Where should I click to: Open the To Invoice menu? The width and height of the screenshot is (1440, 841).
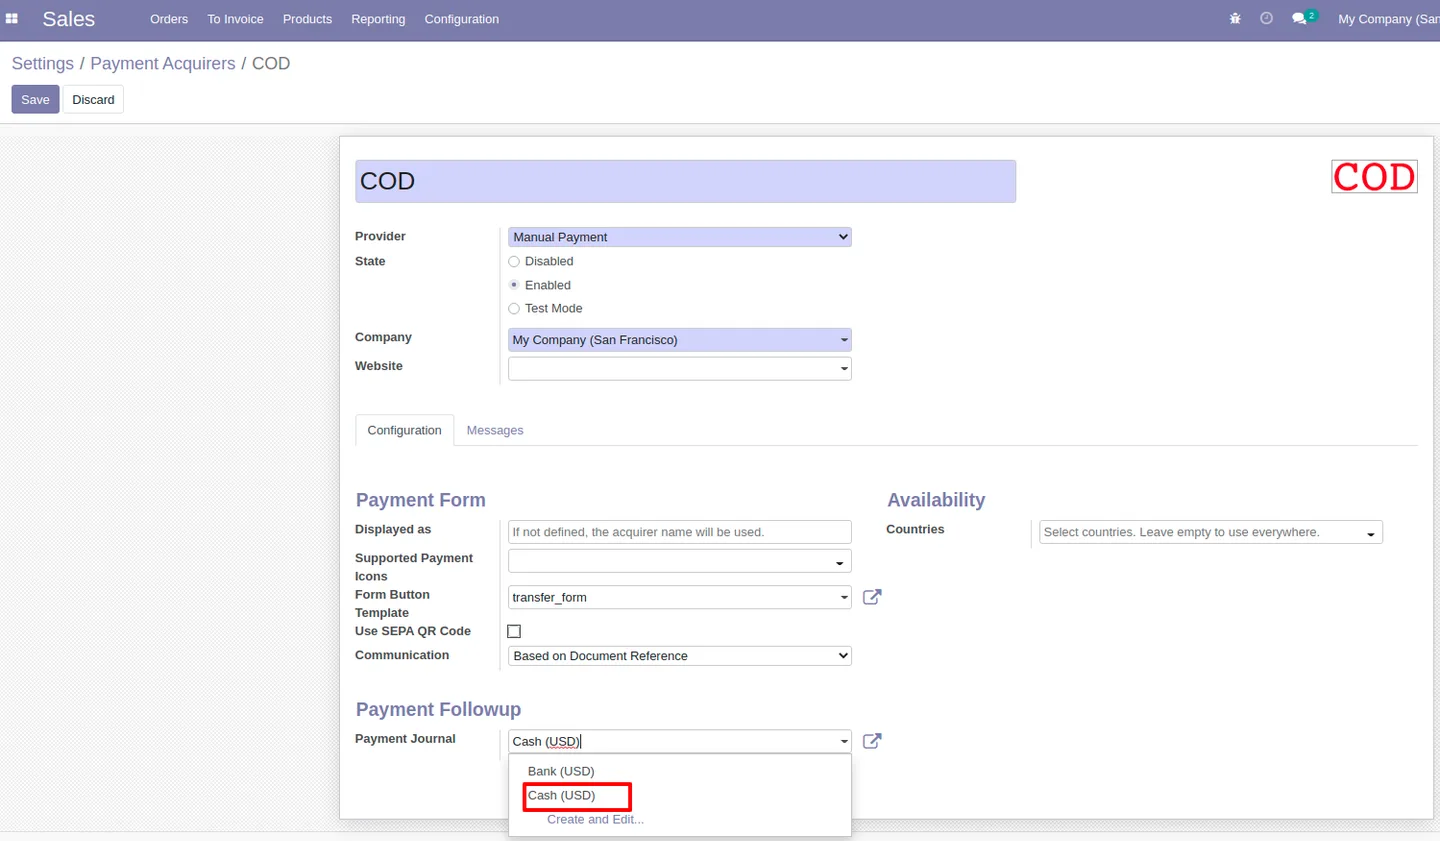(235, 19)
